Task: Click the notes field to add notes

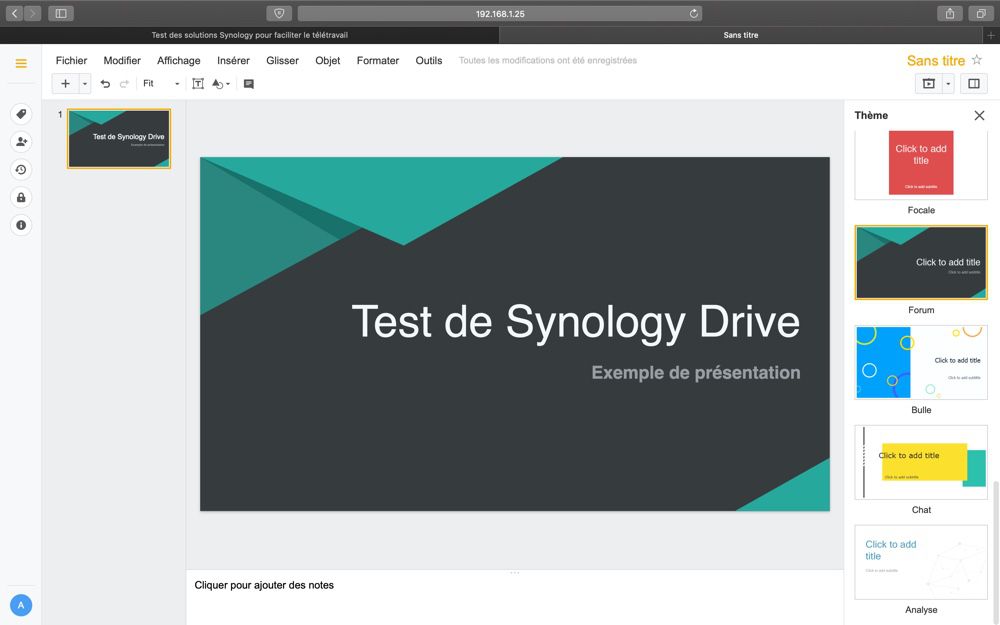Action: [x=515, y=597]
